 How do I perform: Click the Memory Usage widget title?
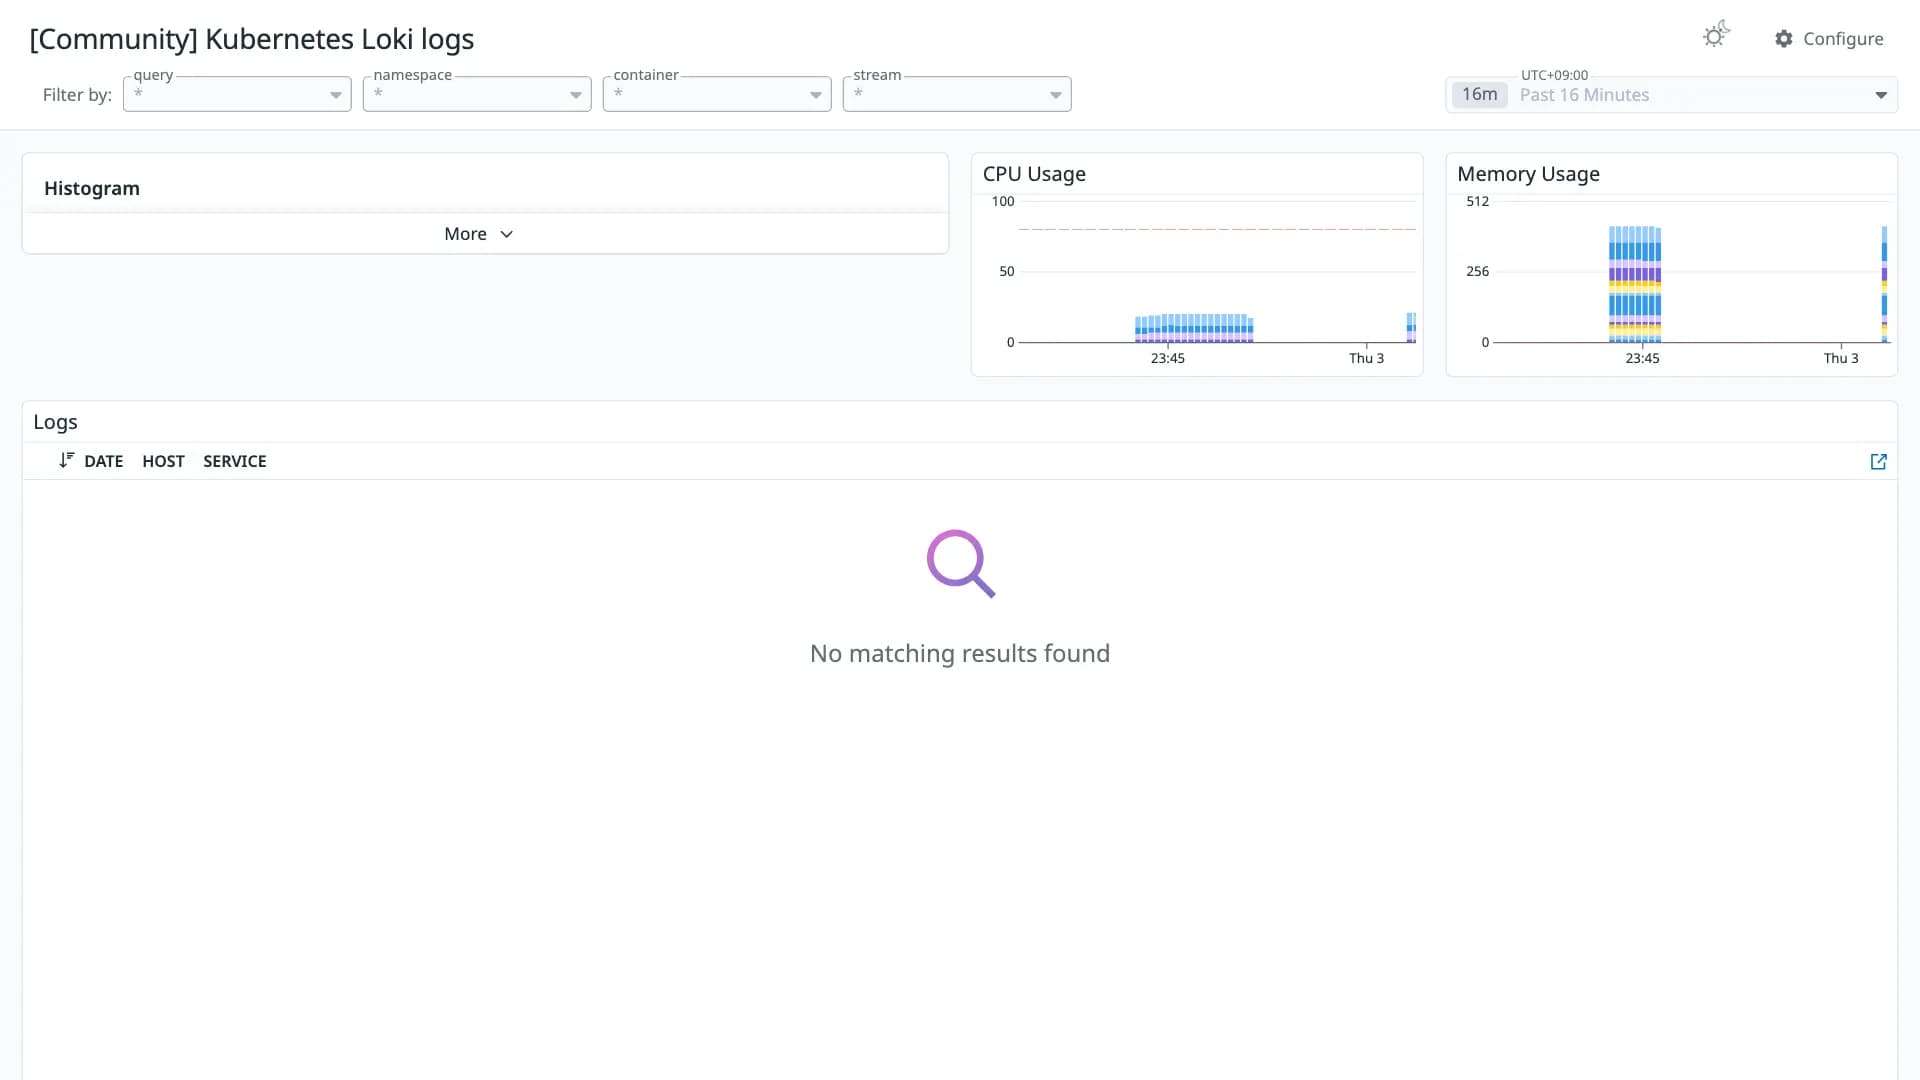(1528, 174)
